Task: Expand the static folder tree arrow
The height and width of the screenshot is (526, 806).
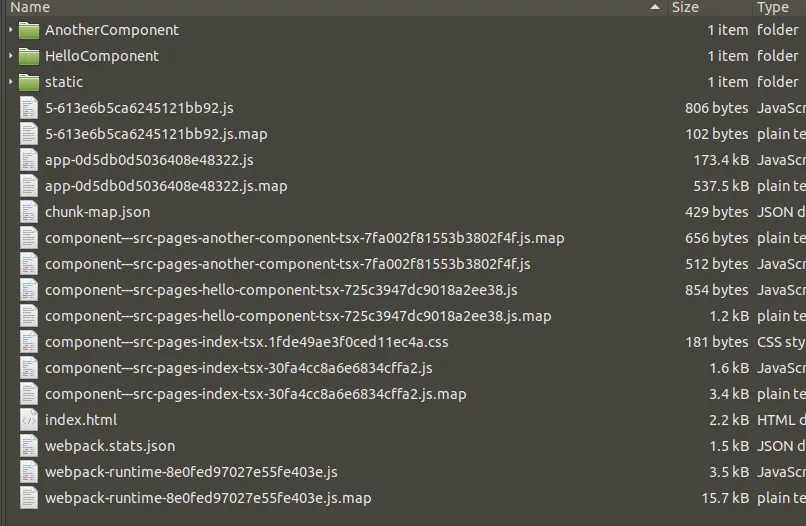Action: (11, 81)
